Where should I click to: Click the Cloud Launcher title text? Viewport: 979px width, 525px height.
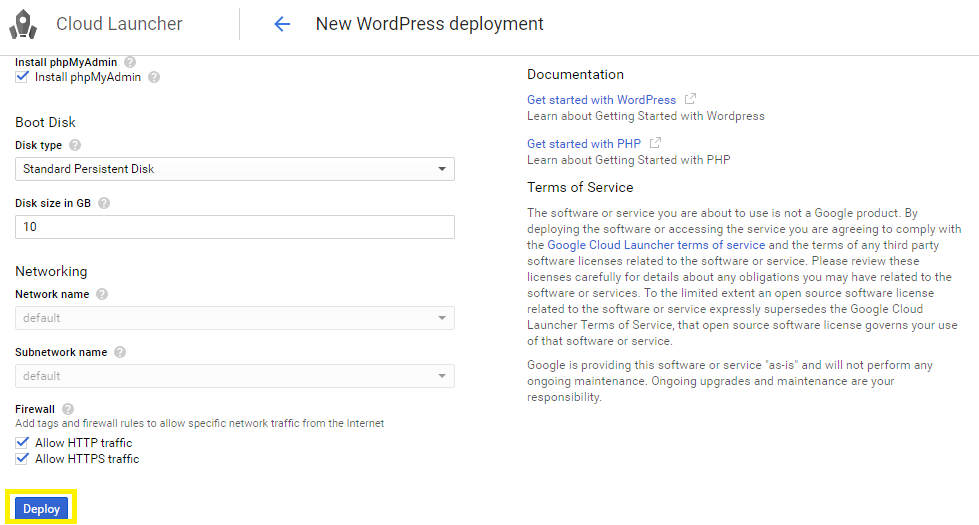119,24
